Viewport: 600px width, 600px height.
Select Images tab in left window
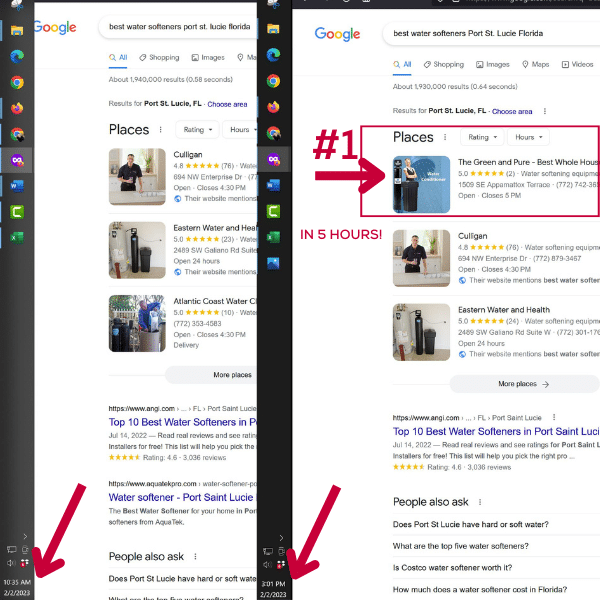208,58
